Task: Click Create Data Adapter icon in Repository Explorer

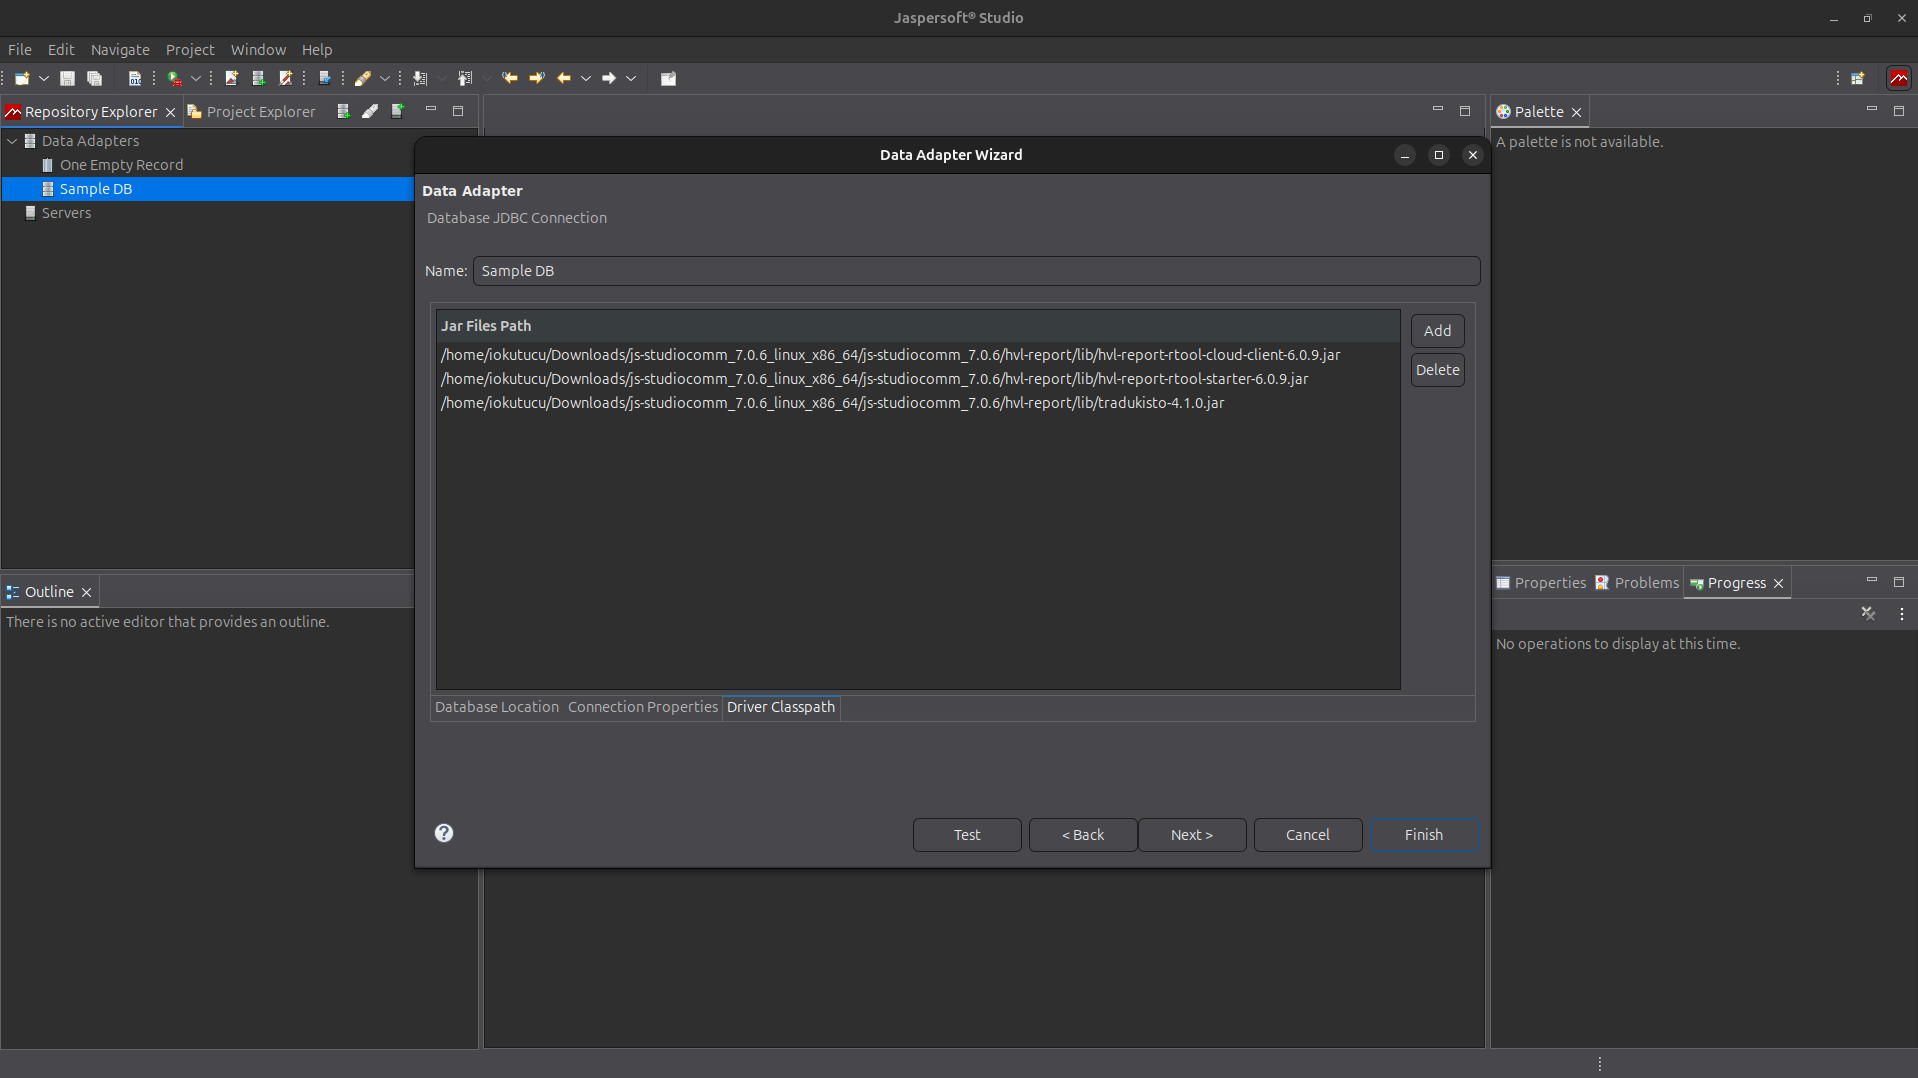Action: pos(343,111)
